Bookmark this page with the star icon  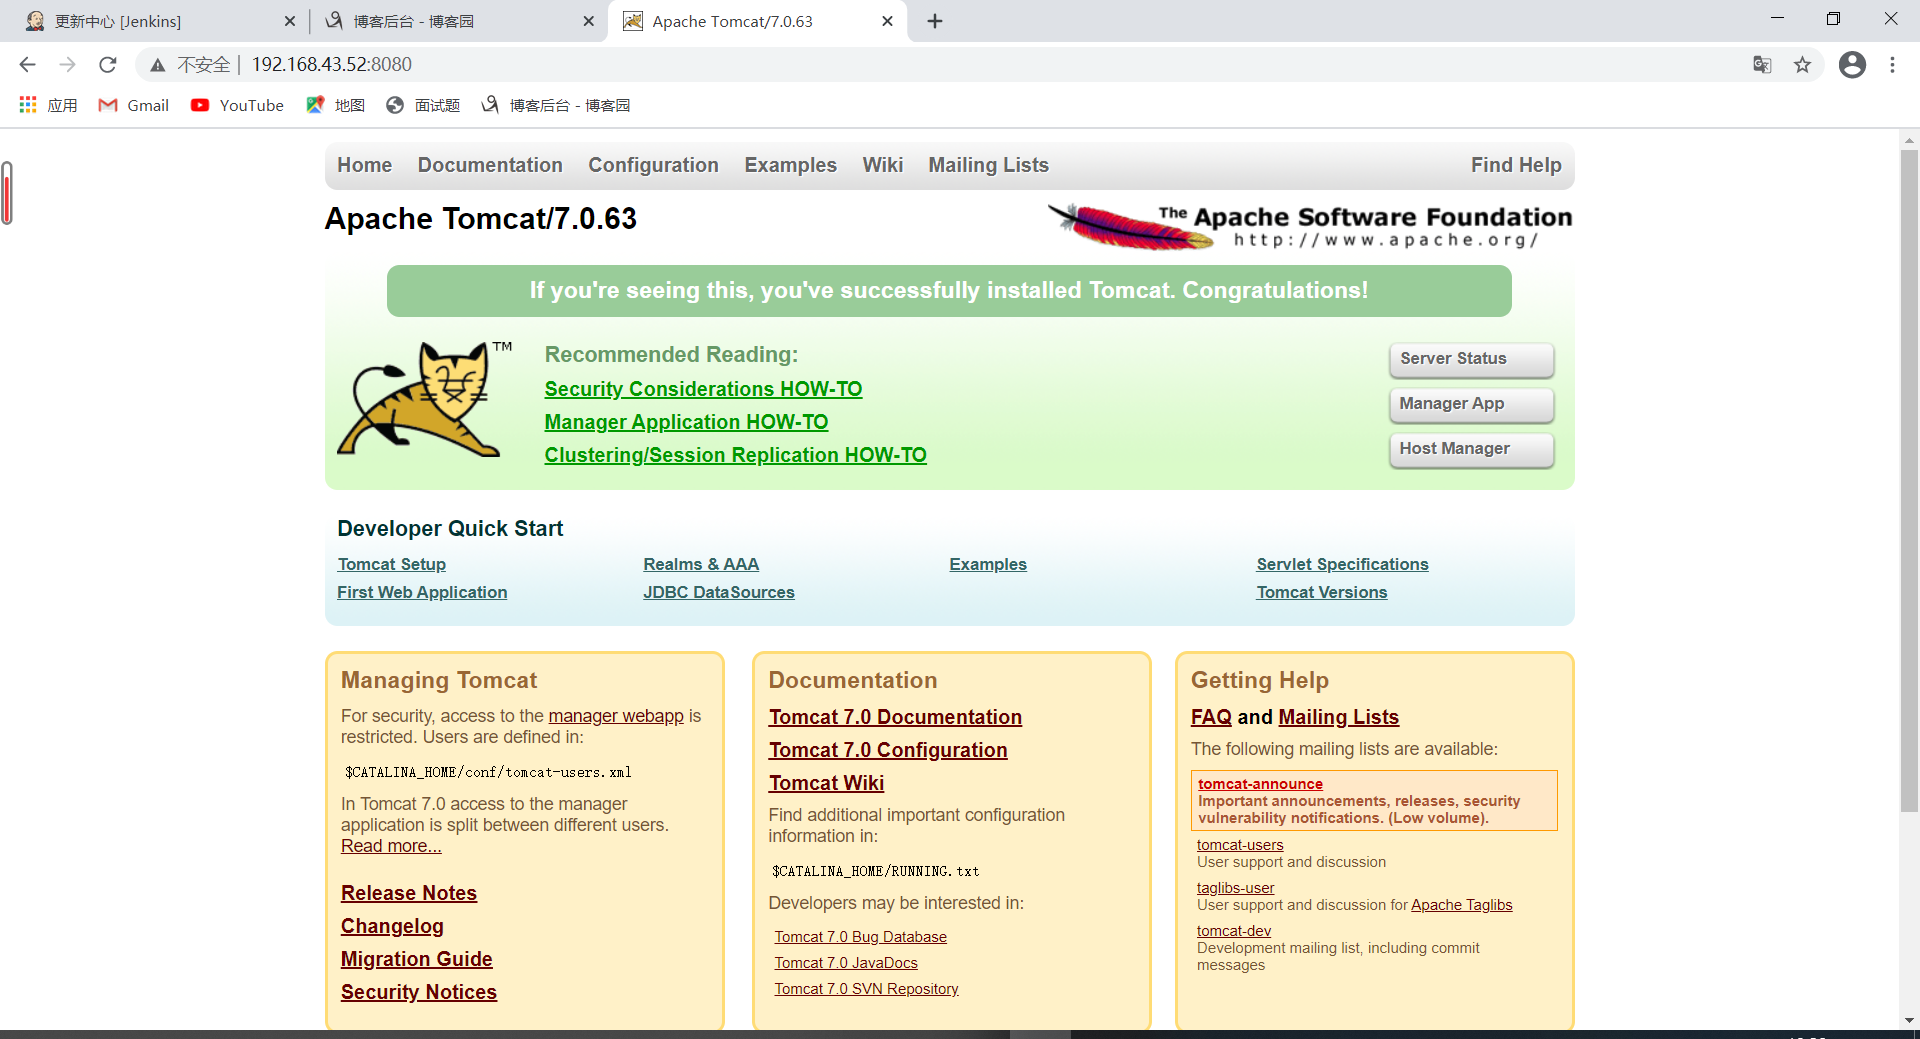click(x=1802, y=65)
